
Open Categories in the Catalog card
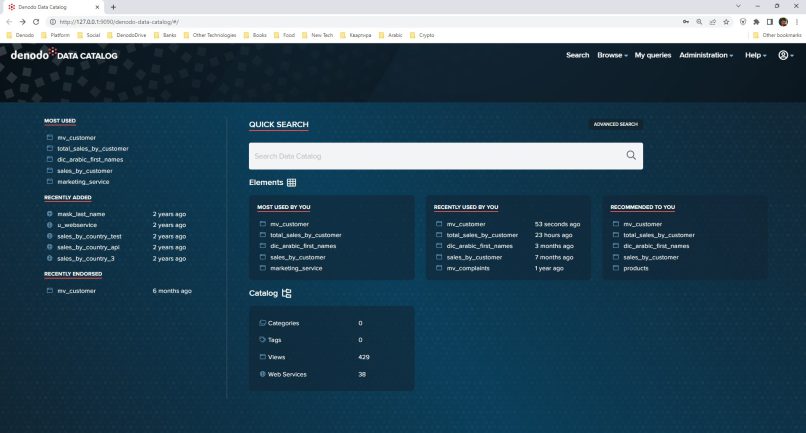click(x=283, y=323)
